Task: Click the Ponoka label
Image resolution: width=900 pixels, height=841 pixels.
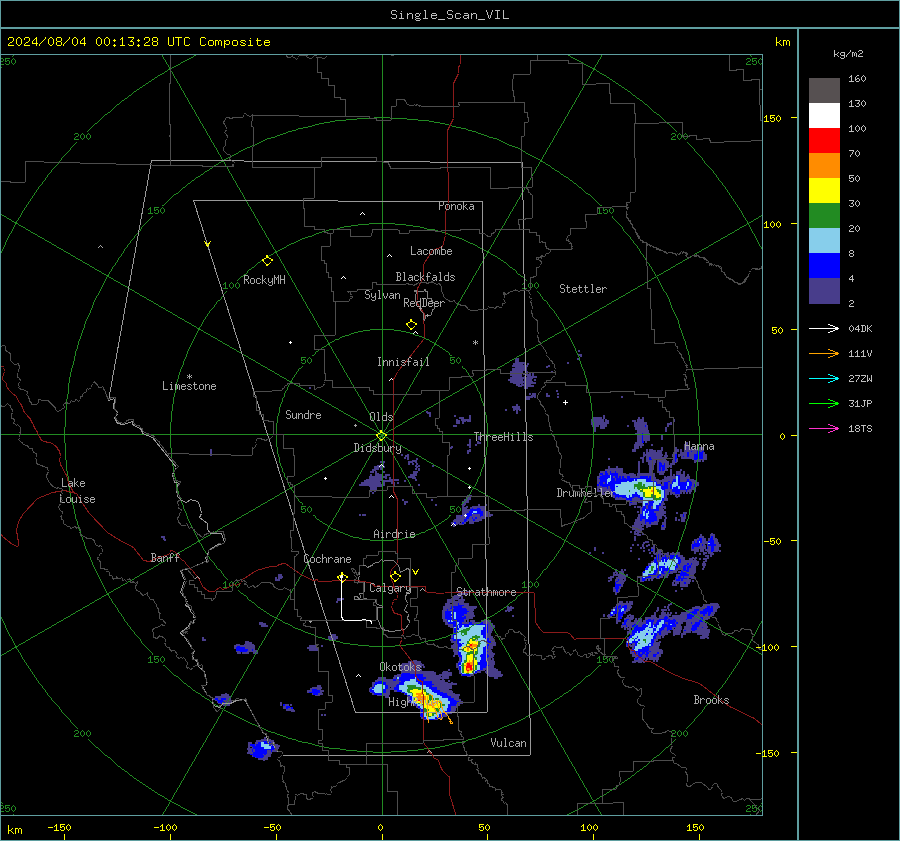Action: click(x=456, y=206)
